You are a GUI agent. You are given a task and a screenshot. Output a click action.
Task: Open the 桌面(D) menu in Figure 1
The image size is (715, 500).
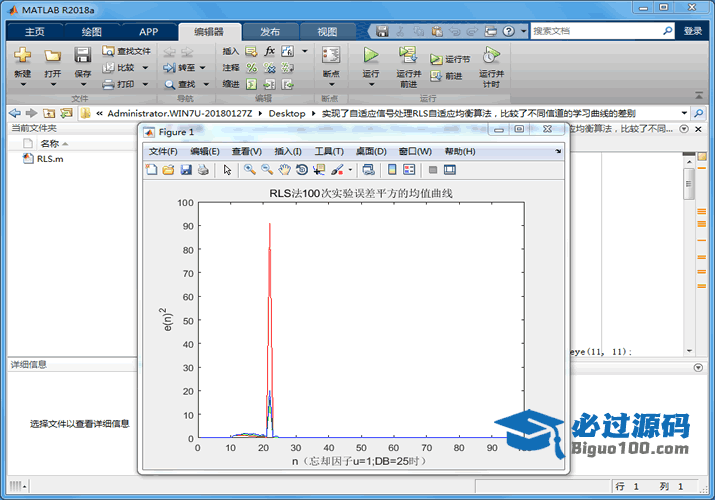pyautogui.click(x=371, y=151)
